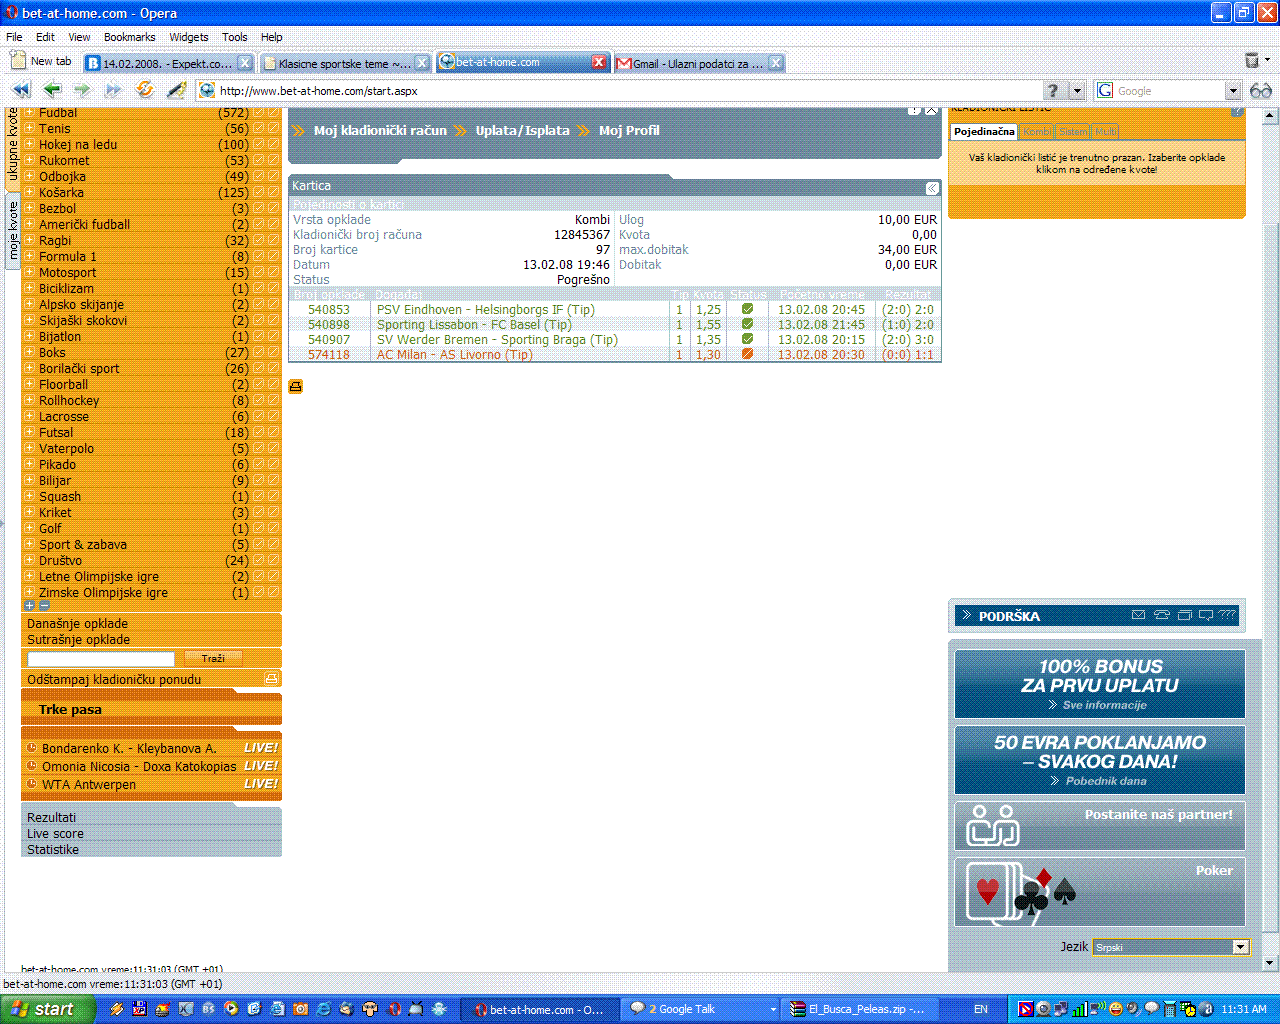Expand the Ragbi category
The width and height of the screenshot is (1280, 1024).
(x=29, y=241)
